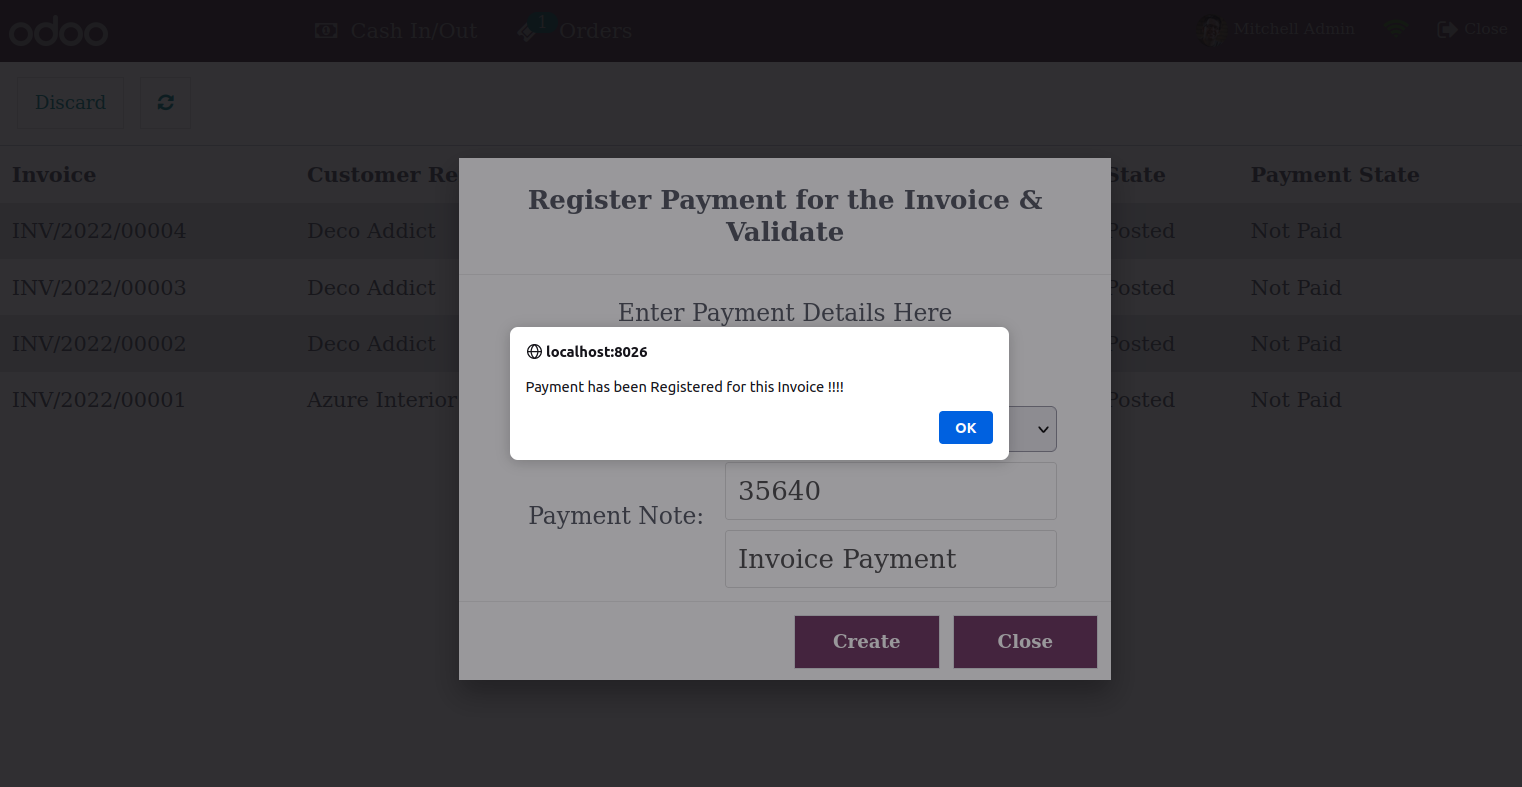The height and width of the screenshot is (787, 1522).
Task: Open the payment journal dropdown arrow
Action: (1043, 429)
